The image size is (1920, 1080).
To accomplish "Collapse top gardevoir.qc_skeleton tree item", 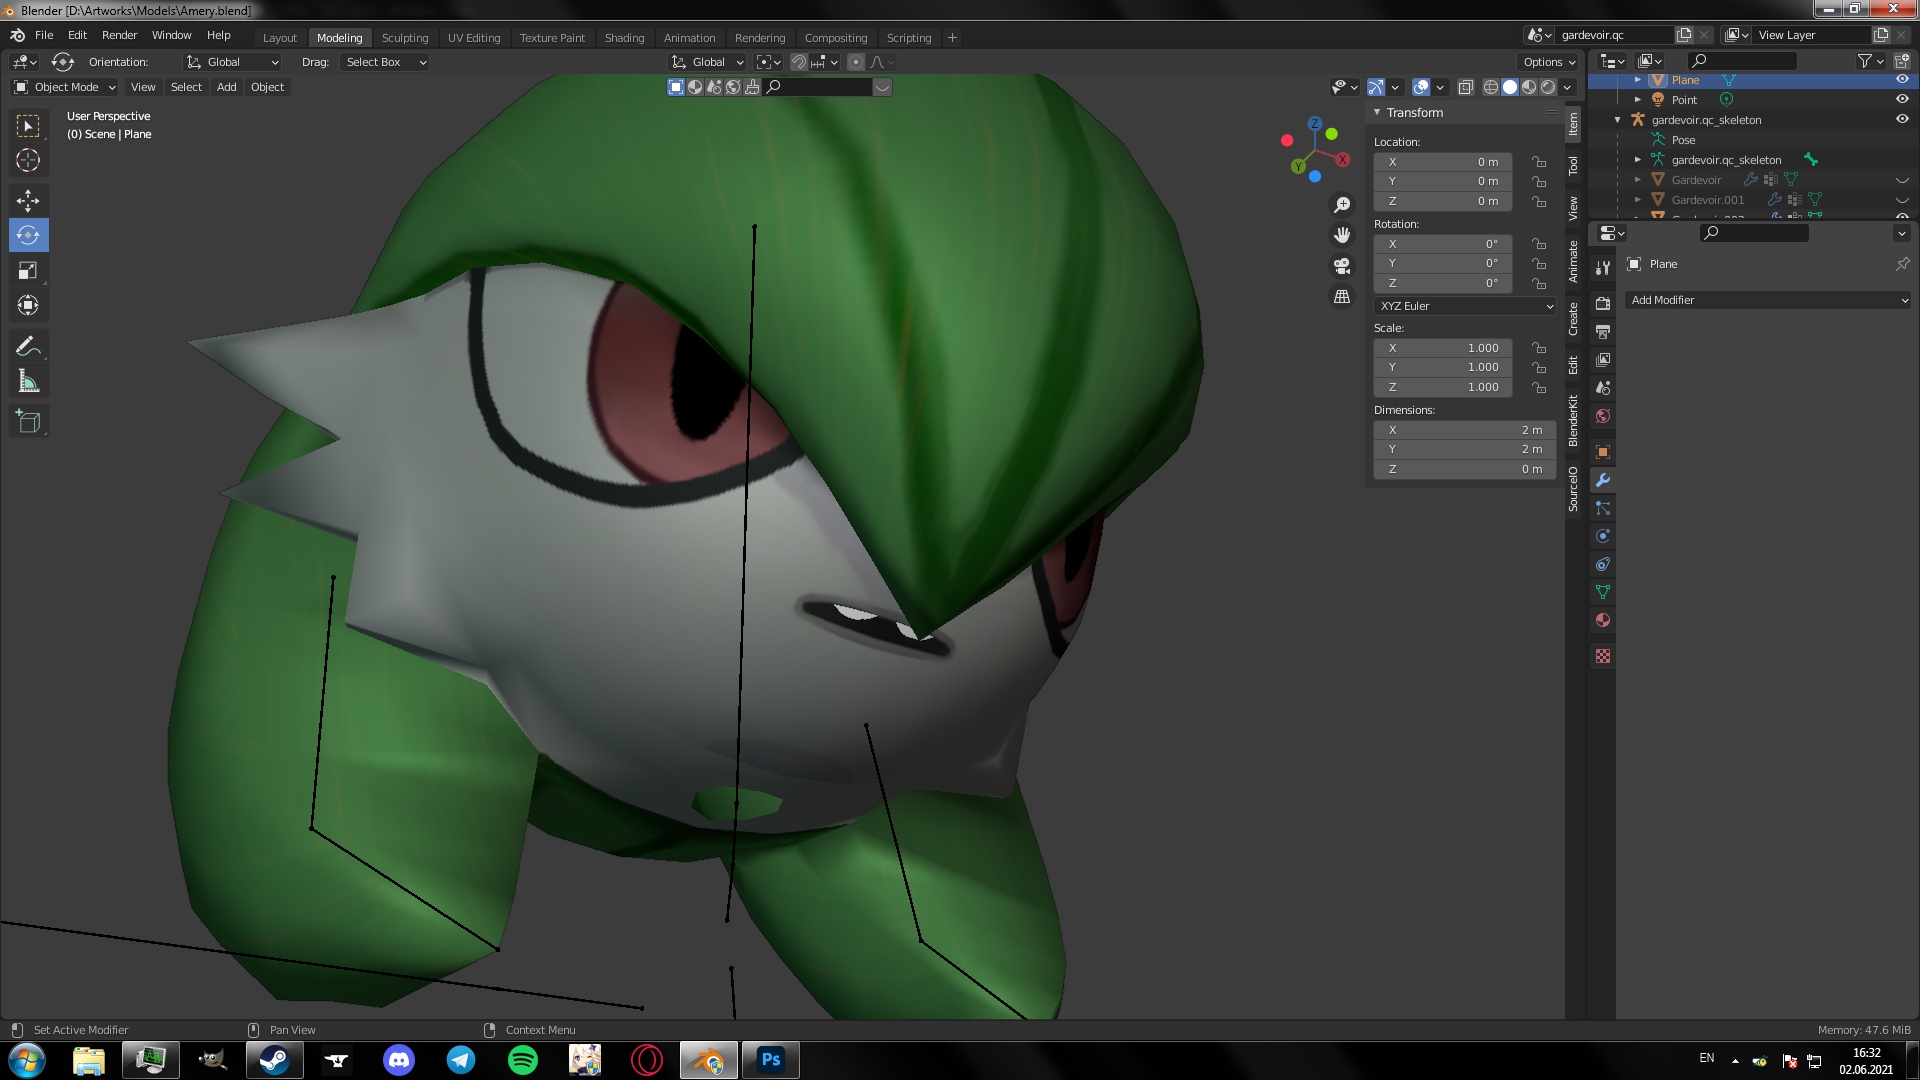I will (x=1617, y=120).
